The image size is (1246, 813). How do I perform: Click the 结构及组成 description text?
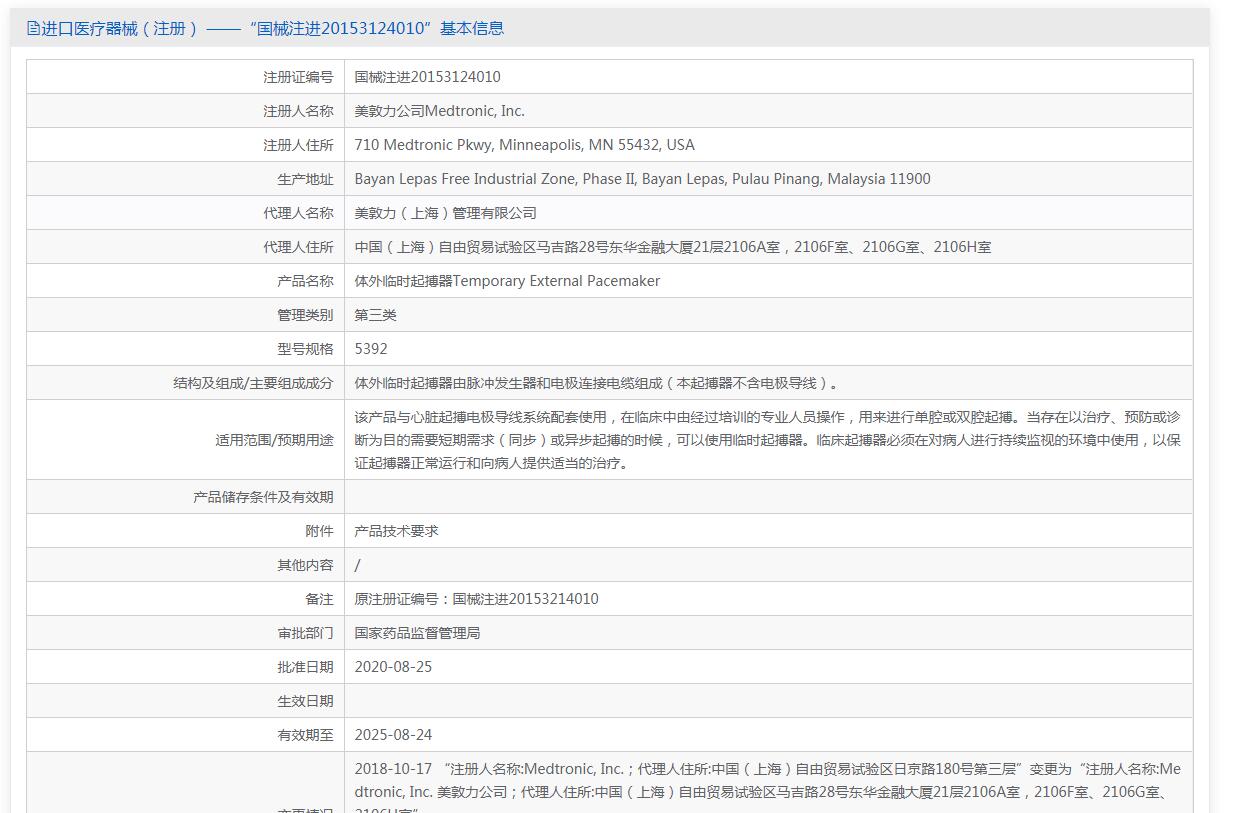tap(596, 383)
